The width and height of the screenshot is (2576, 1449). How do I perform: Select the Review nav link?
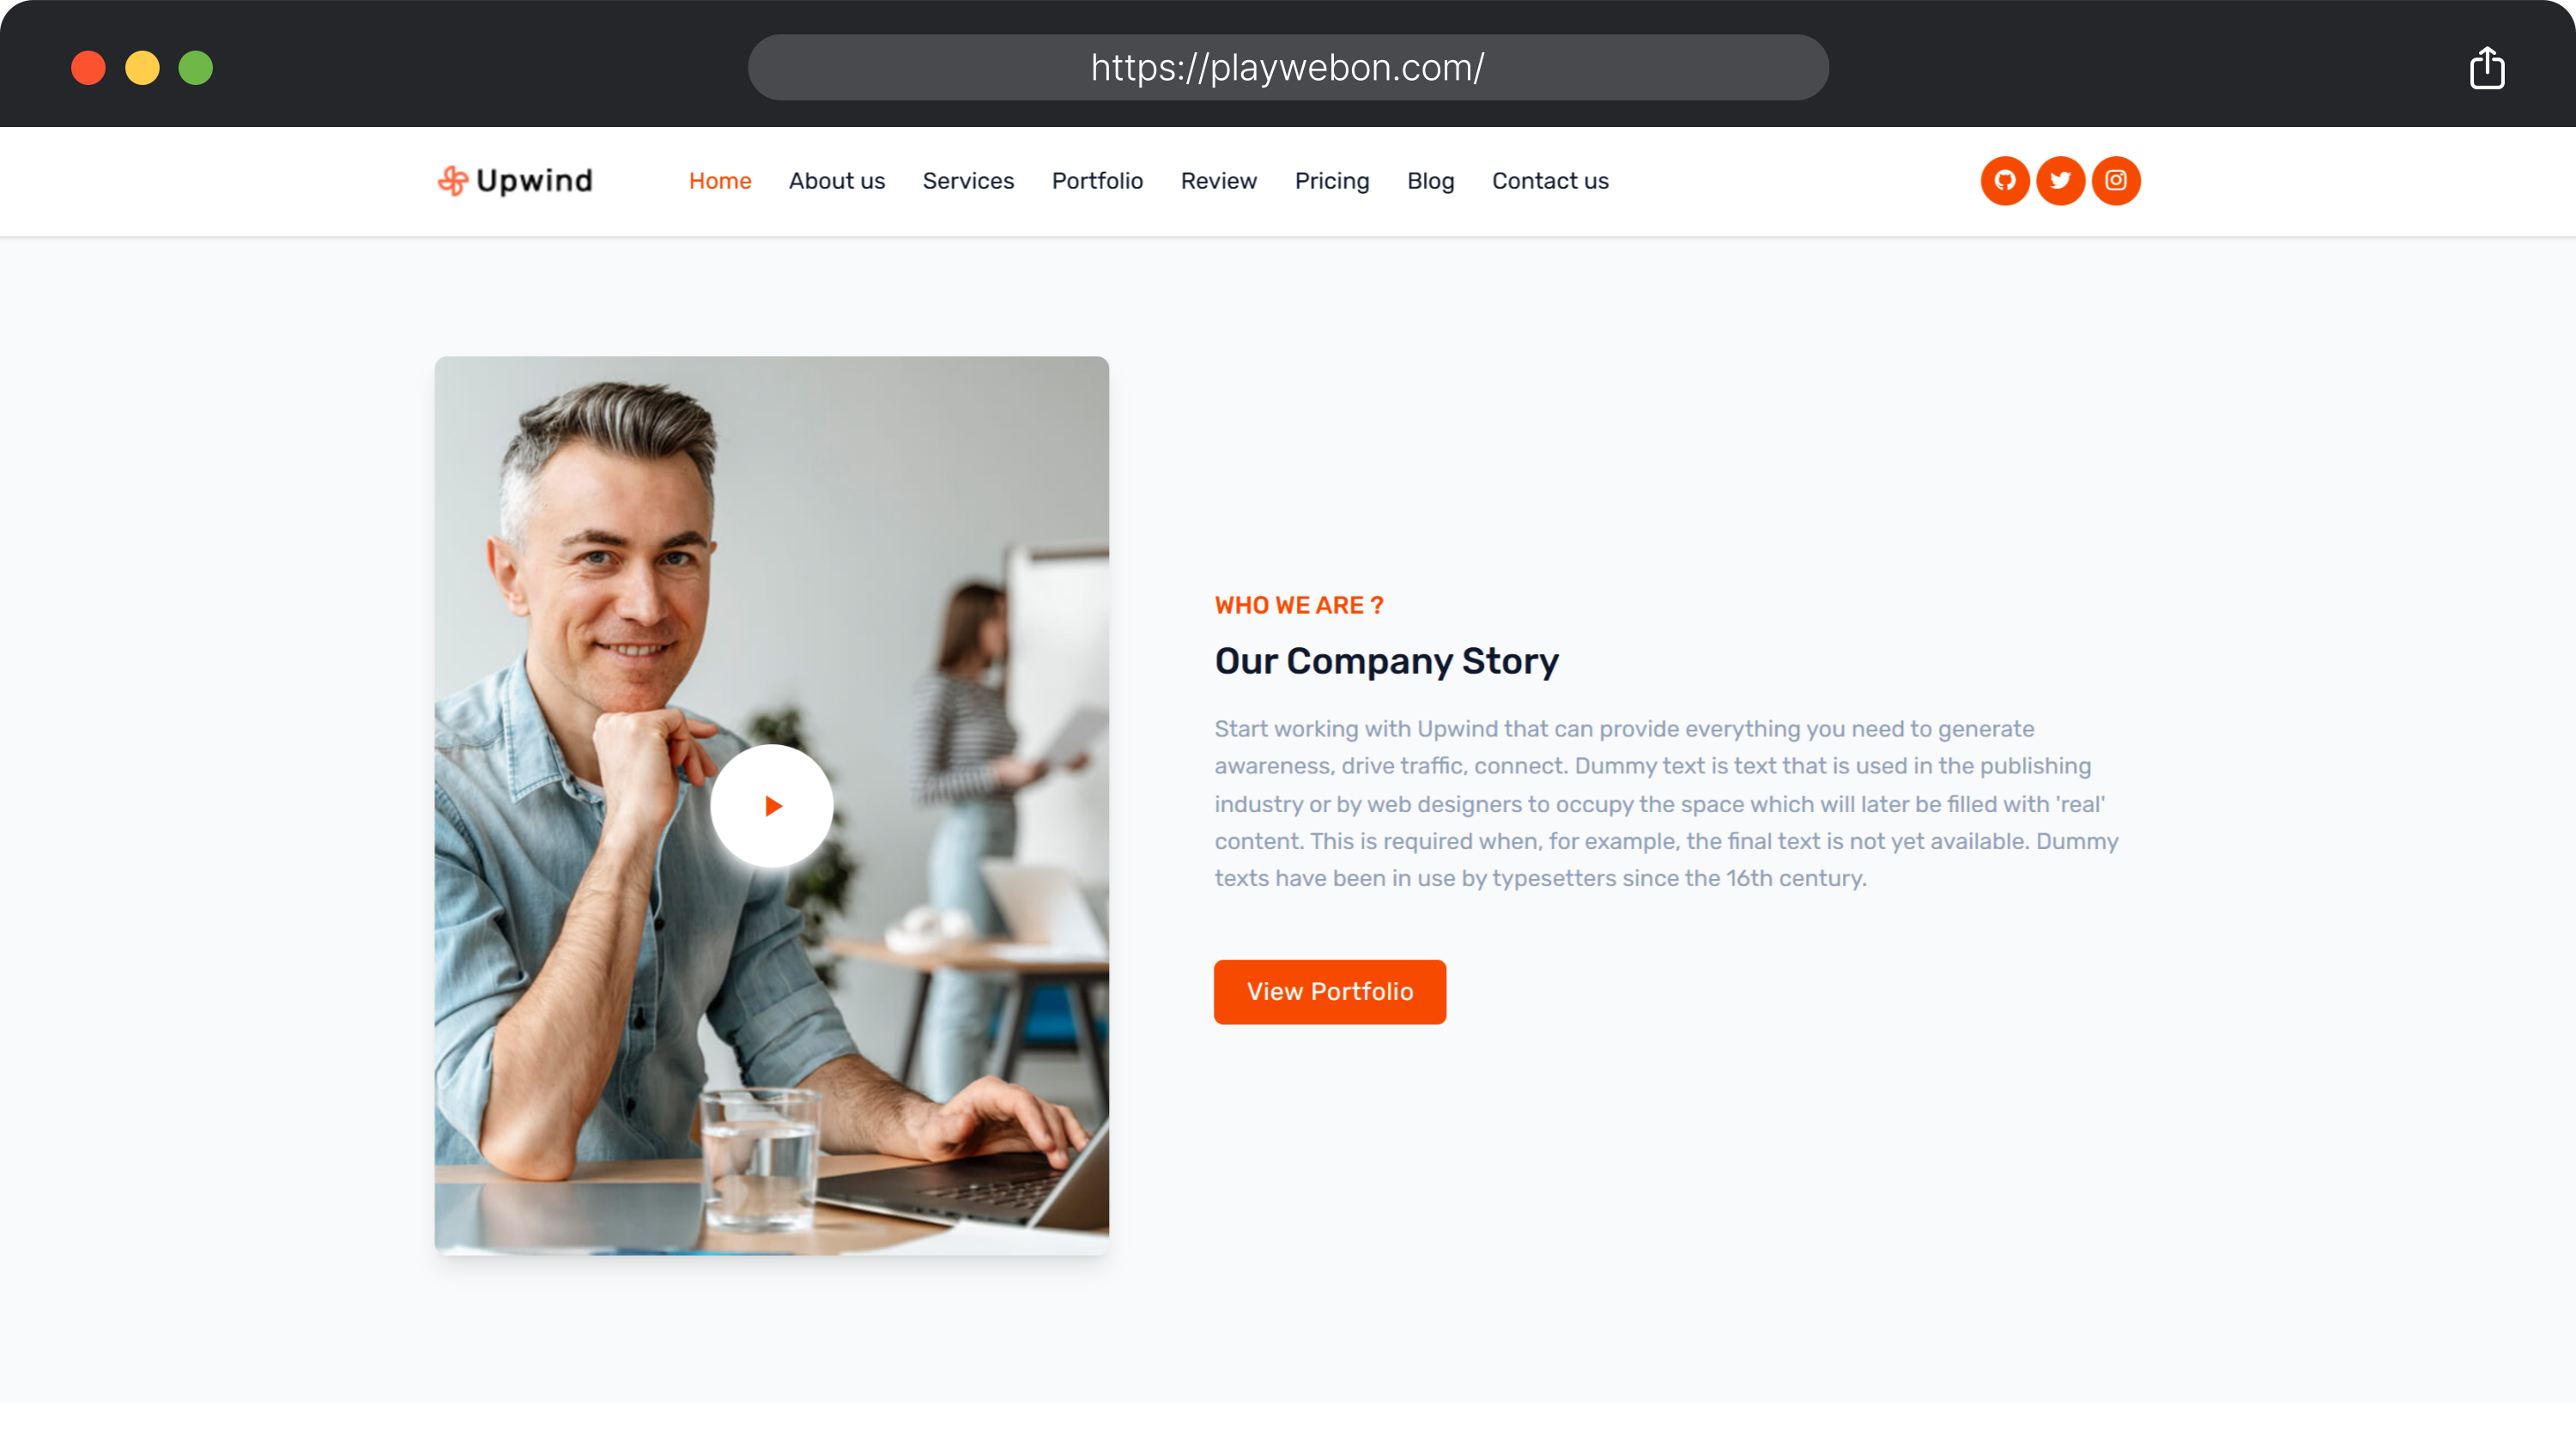pos(1218,181)
